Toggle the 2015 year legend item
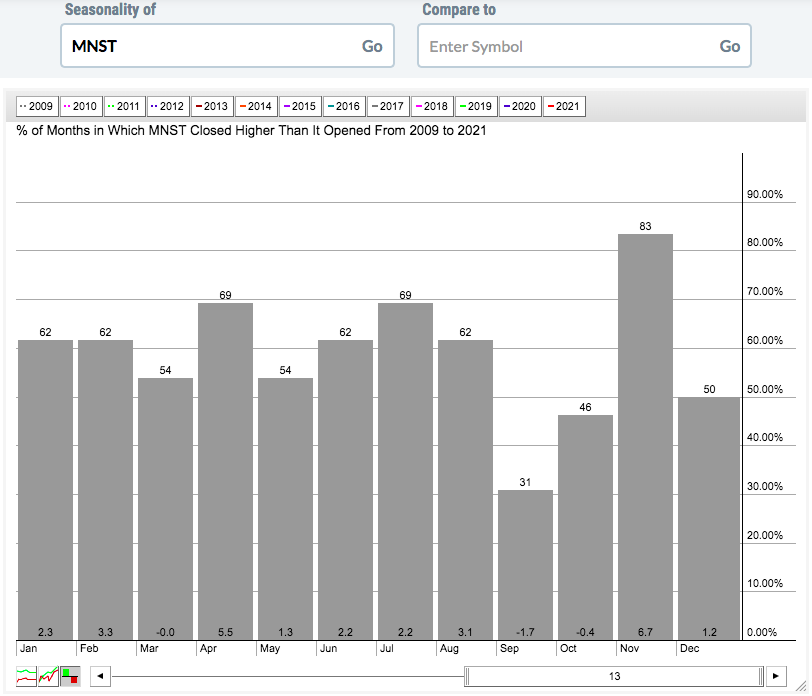Image resolution: width=812 pixels, height=696 pixels. 299,106
